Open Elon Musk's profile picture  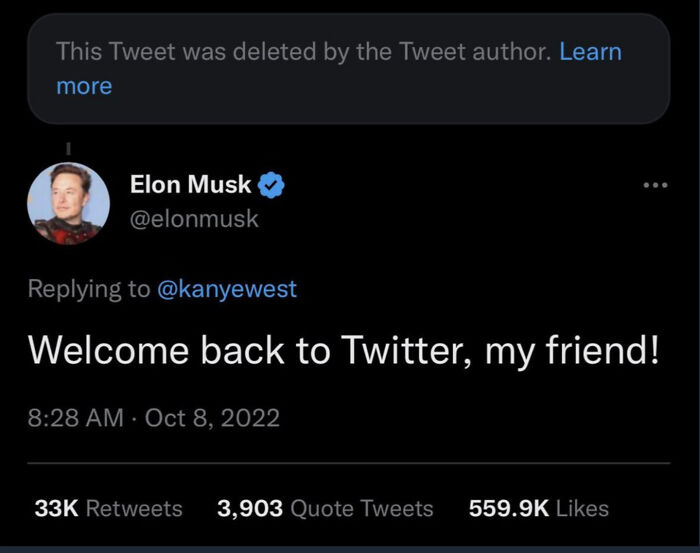pos(68,203)
